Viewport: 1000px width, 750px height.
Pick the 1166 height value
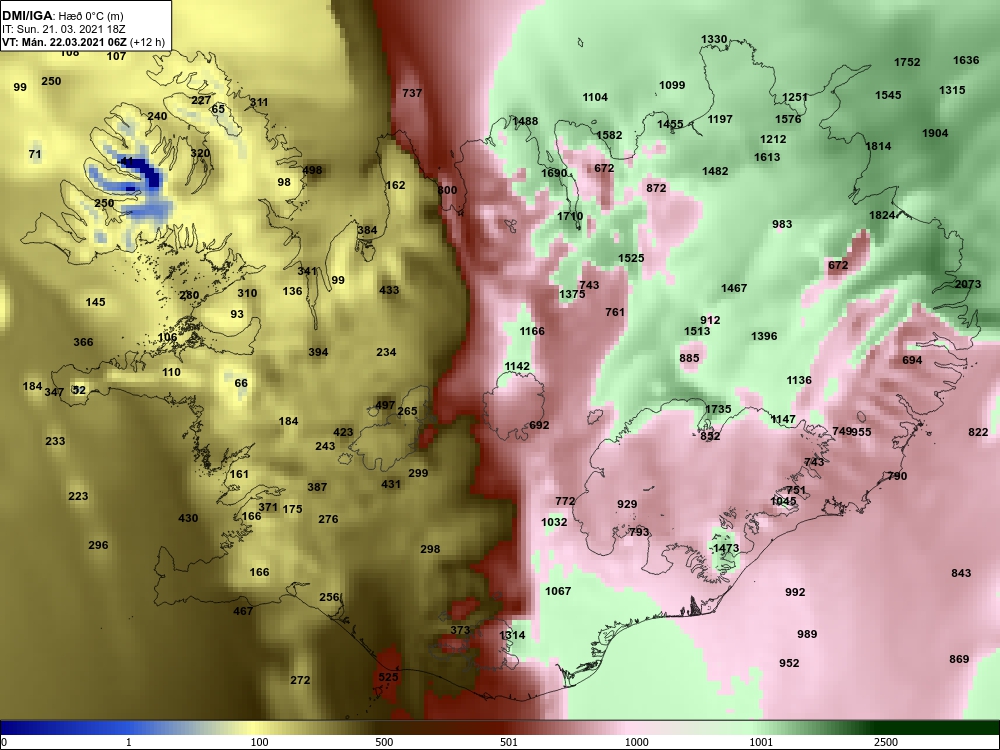pos(532,331)
